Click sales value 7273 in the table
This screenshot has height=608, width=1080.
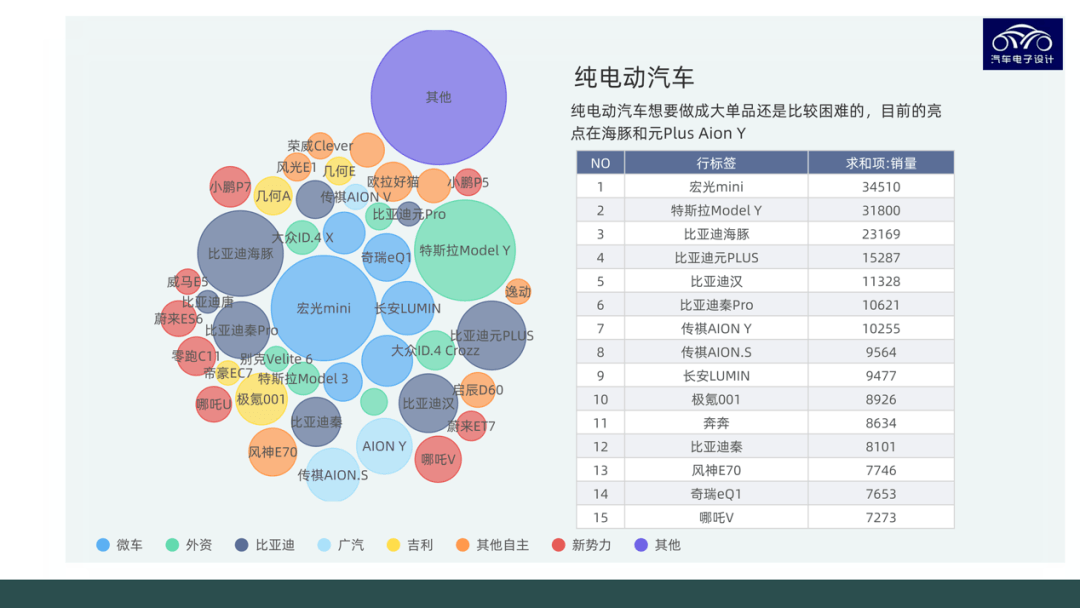tap(881, 517)
